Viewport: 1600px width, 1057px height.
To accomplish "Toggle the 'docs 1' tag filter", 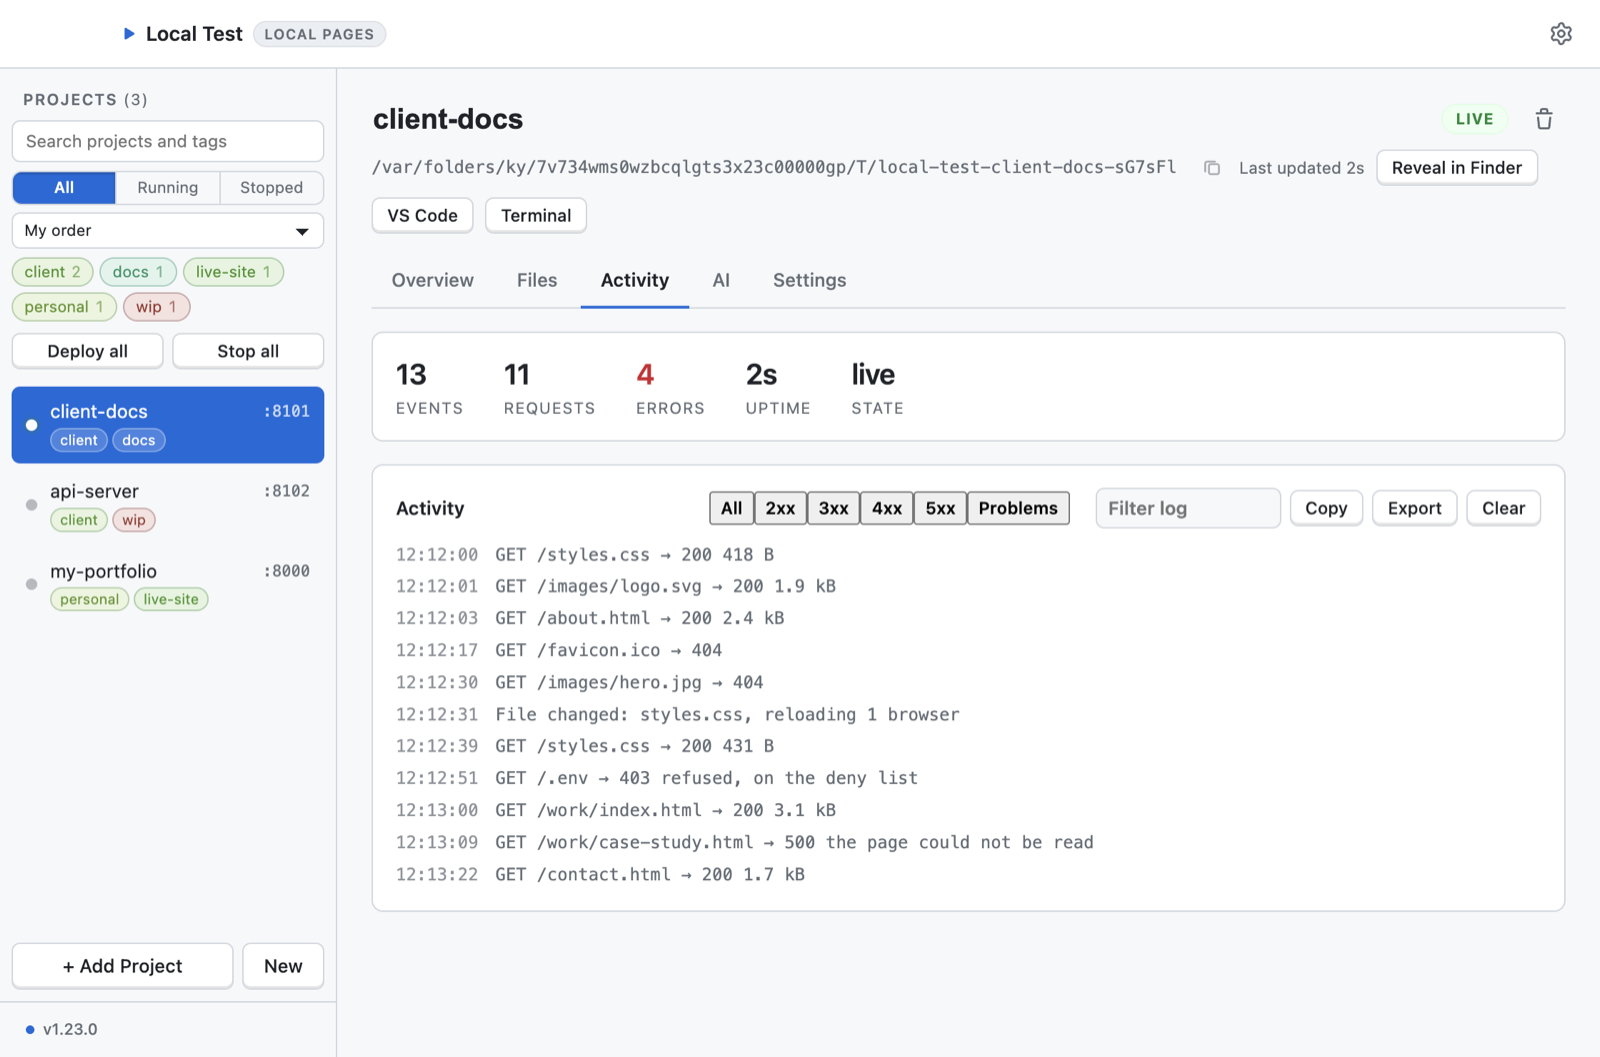I will (x=138, y=272).
